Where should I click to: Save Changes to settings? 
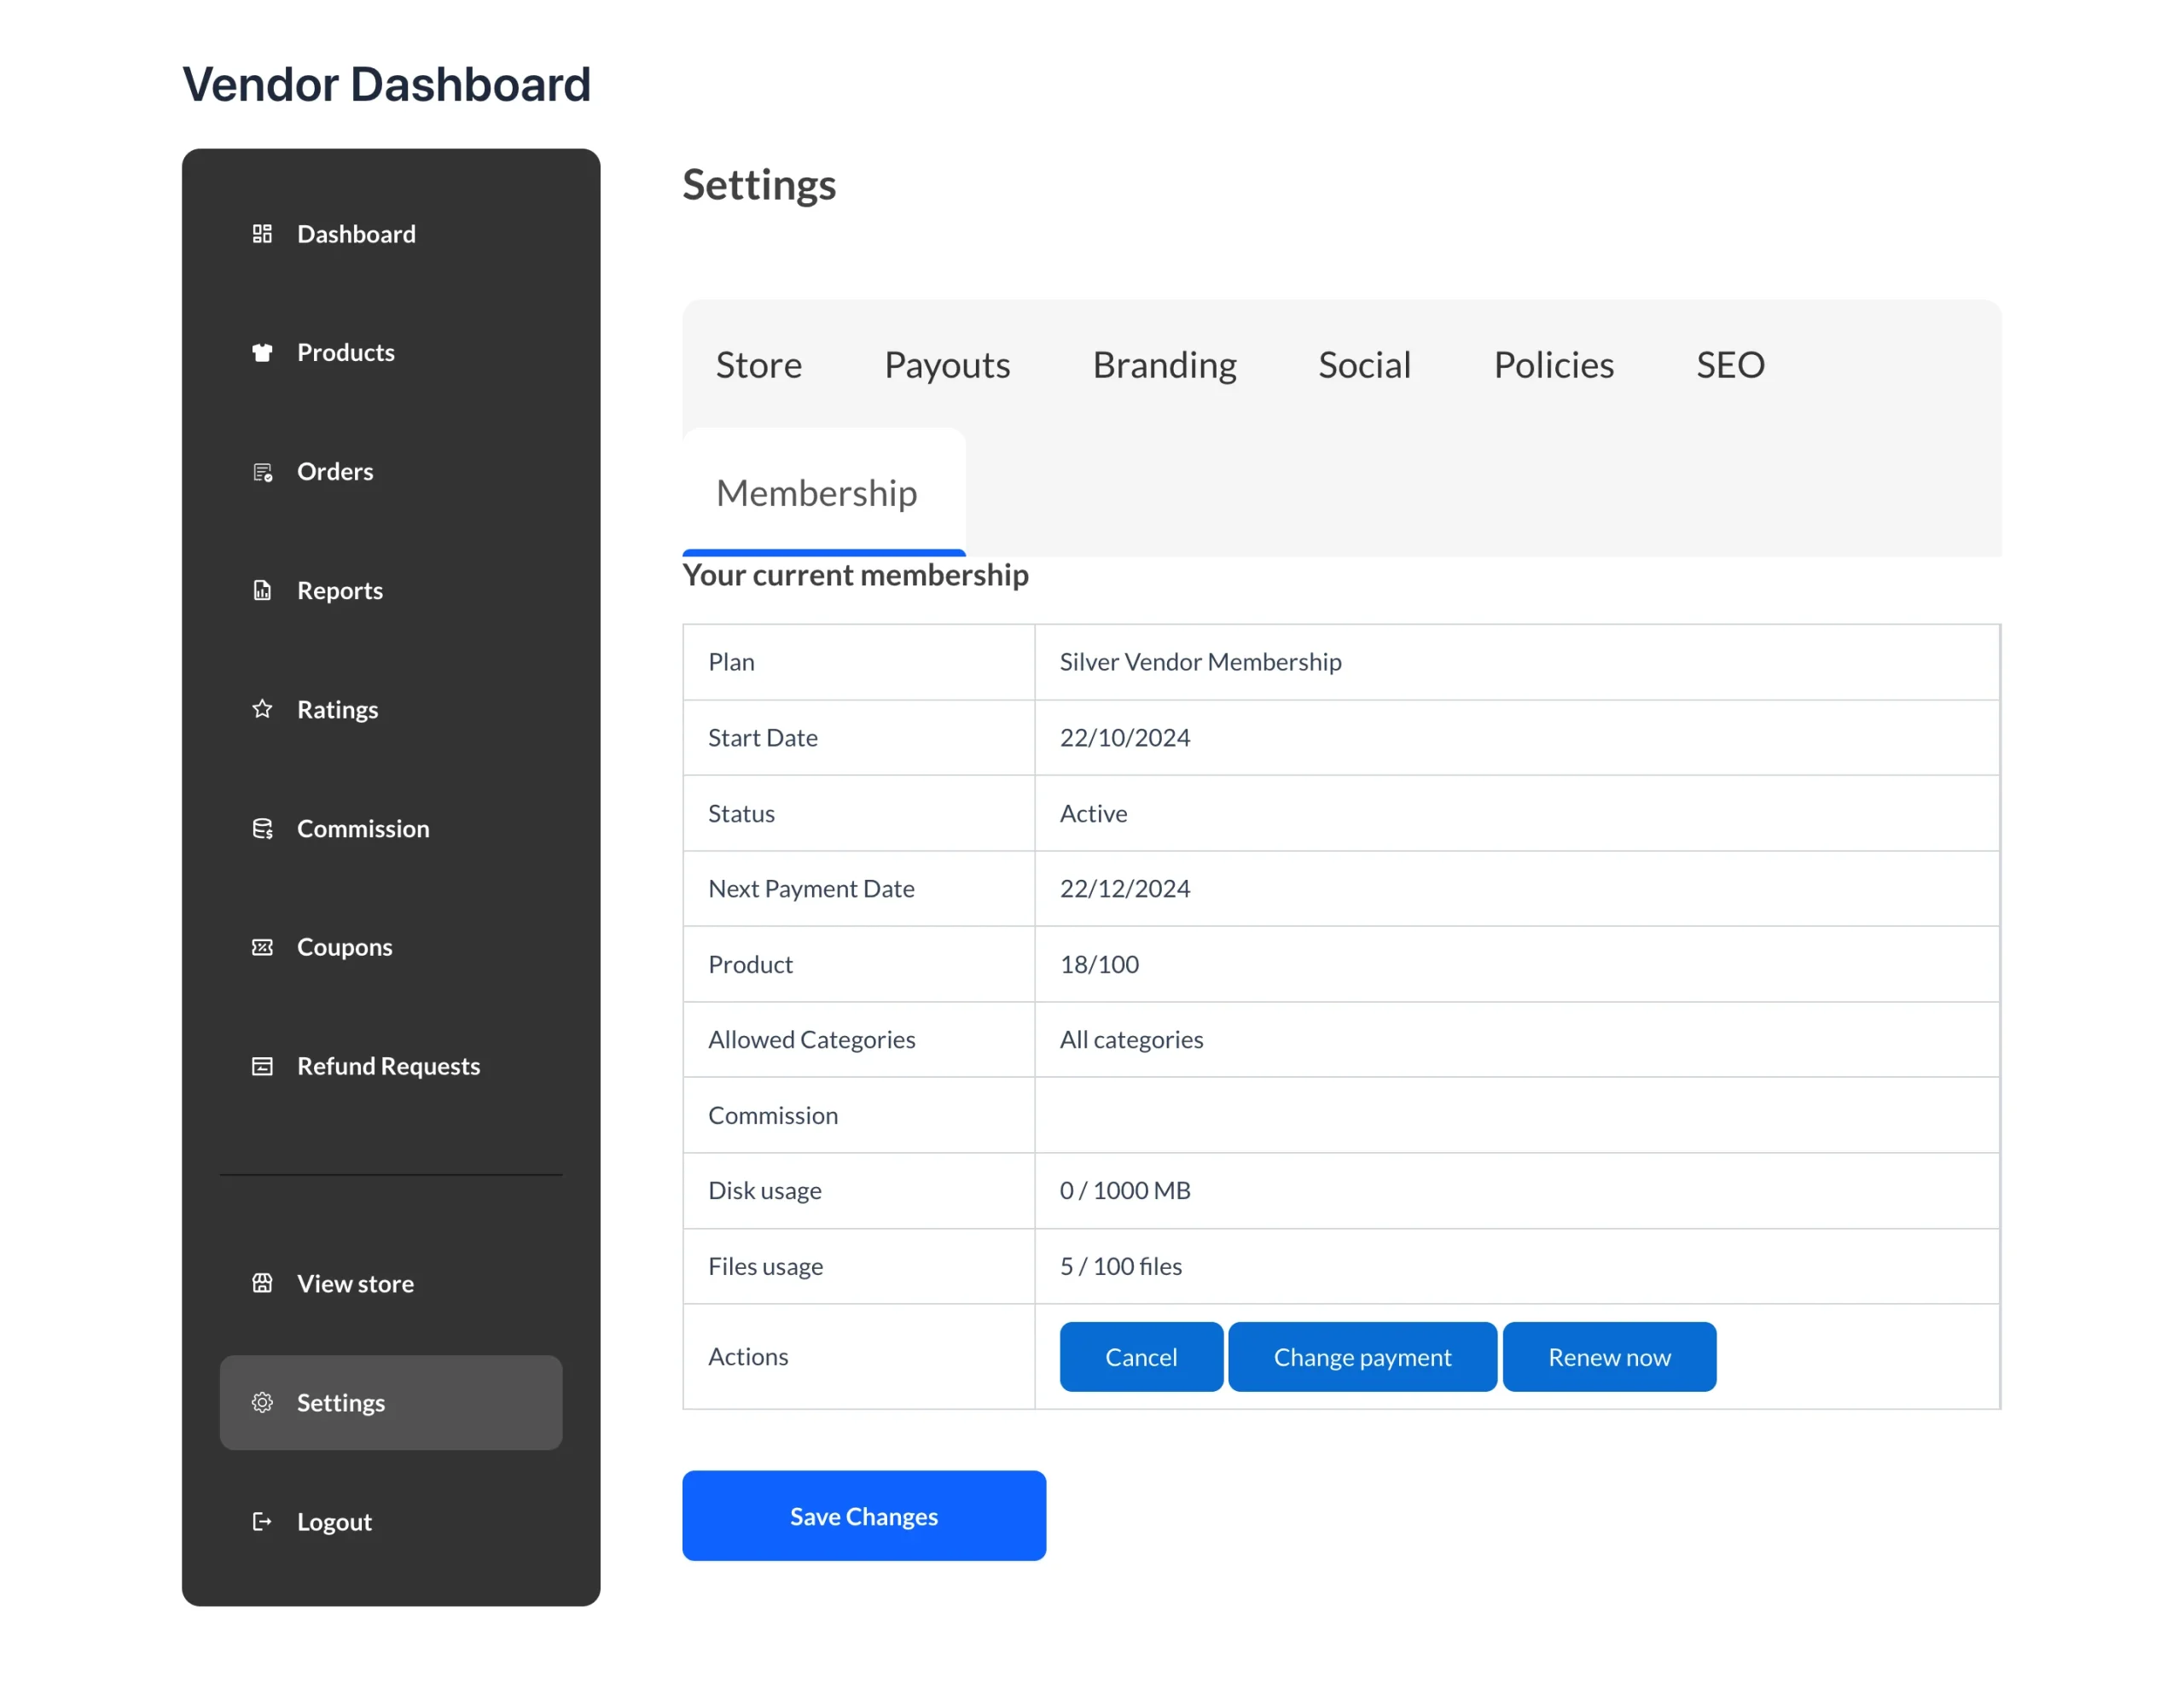pyautogui.click(x=864, y=1516)
